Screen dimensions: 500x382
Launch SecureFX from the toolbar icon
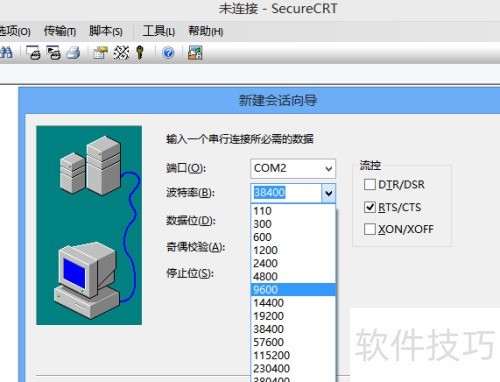coord(195,53)
